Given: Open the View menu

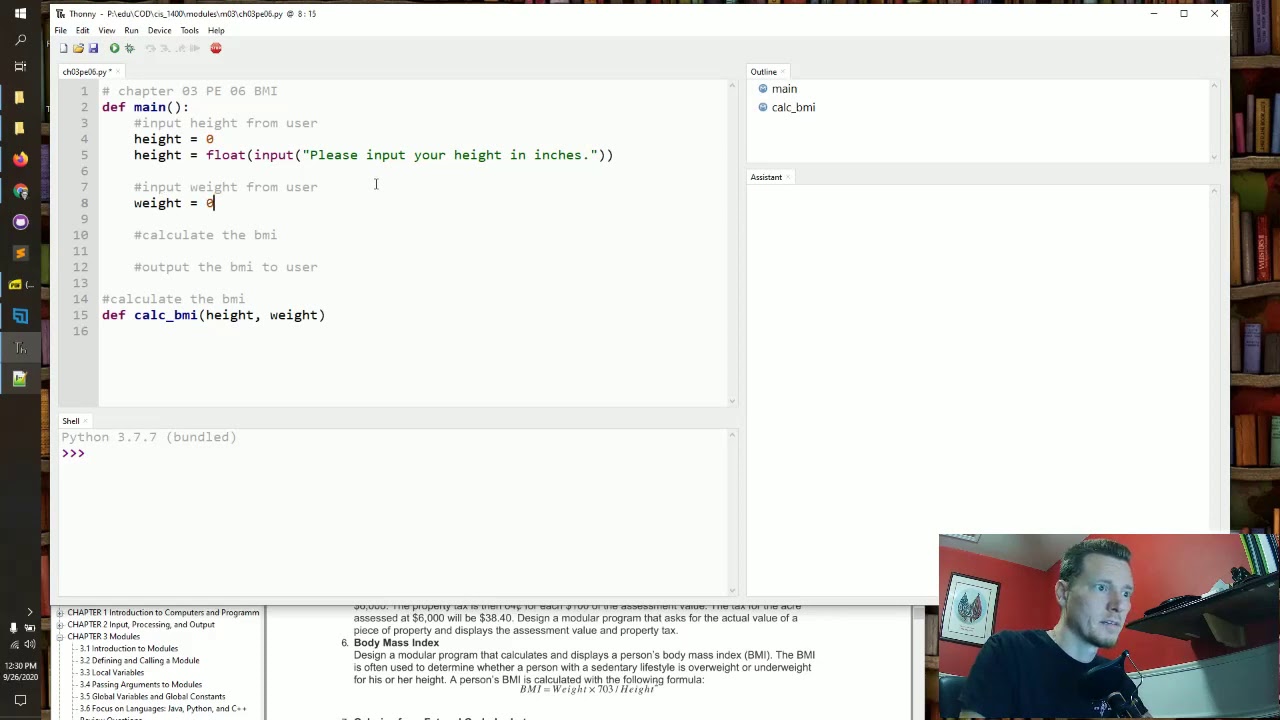Looking at the screenshot, I should pos(106,30).
